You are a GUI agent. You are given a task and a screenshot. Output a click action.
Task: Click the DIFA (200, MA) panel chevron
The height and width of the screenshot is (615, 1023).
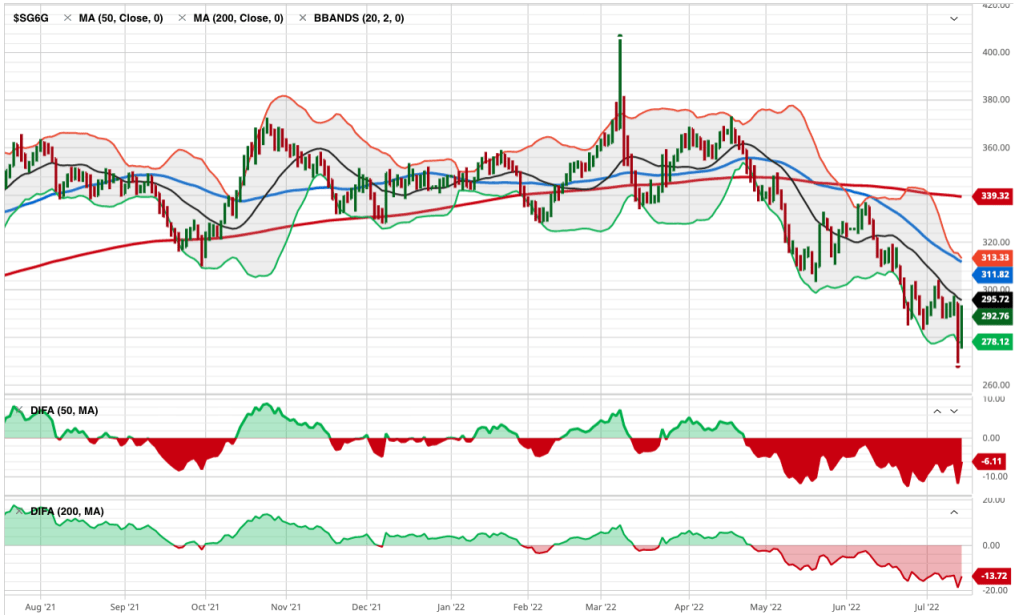click(954, 511)
